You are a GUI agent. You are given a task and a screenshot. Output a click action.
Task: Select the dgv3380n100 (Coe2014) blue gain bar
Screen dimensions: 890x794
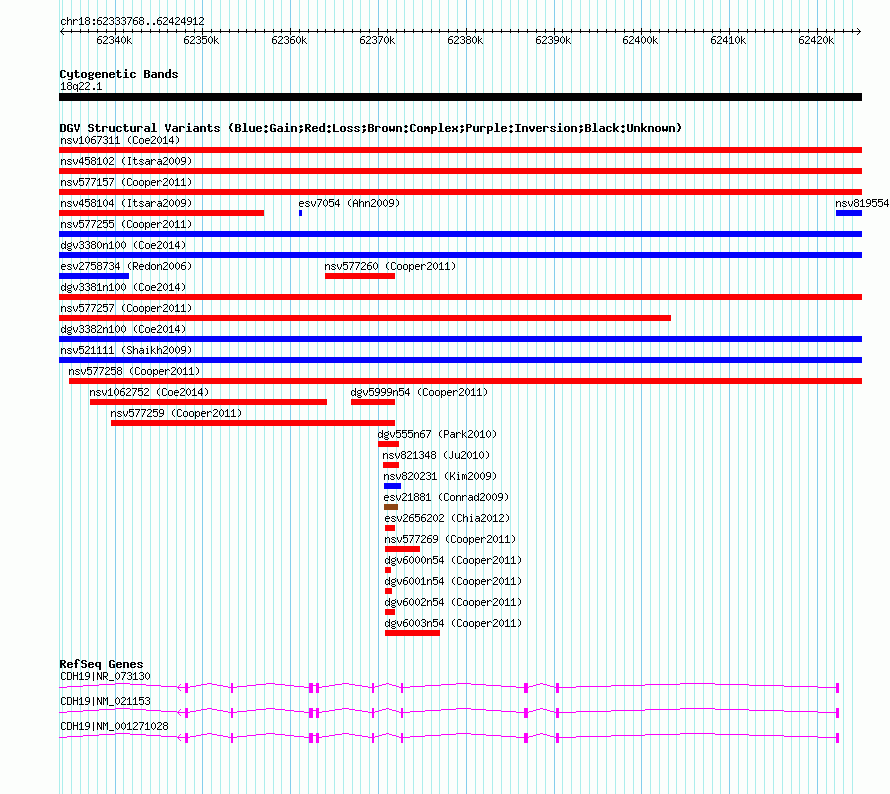(460, 255)
